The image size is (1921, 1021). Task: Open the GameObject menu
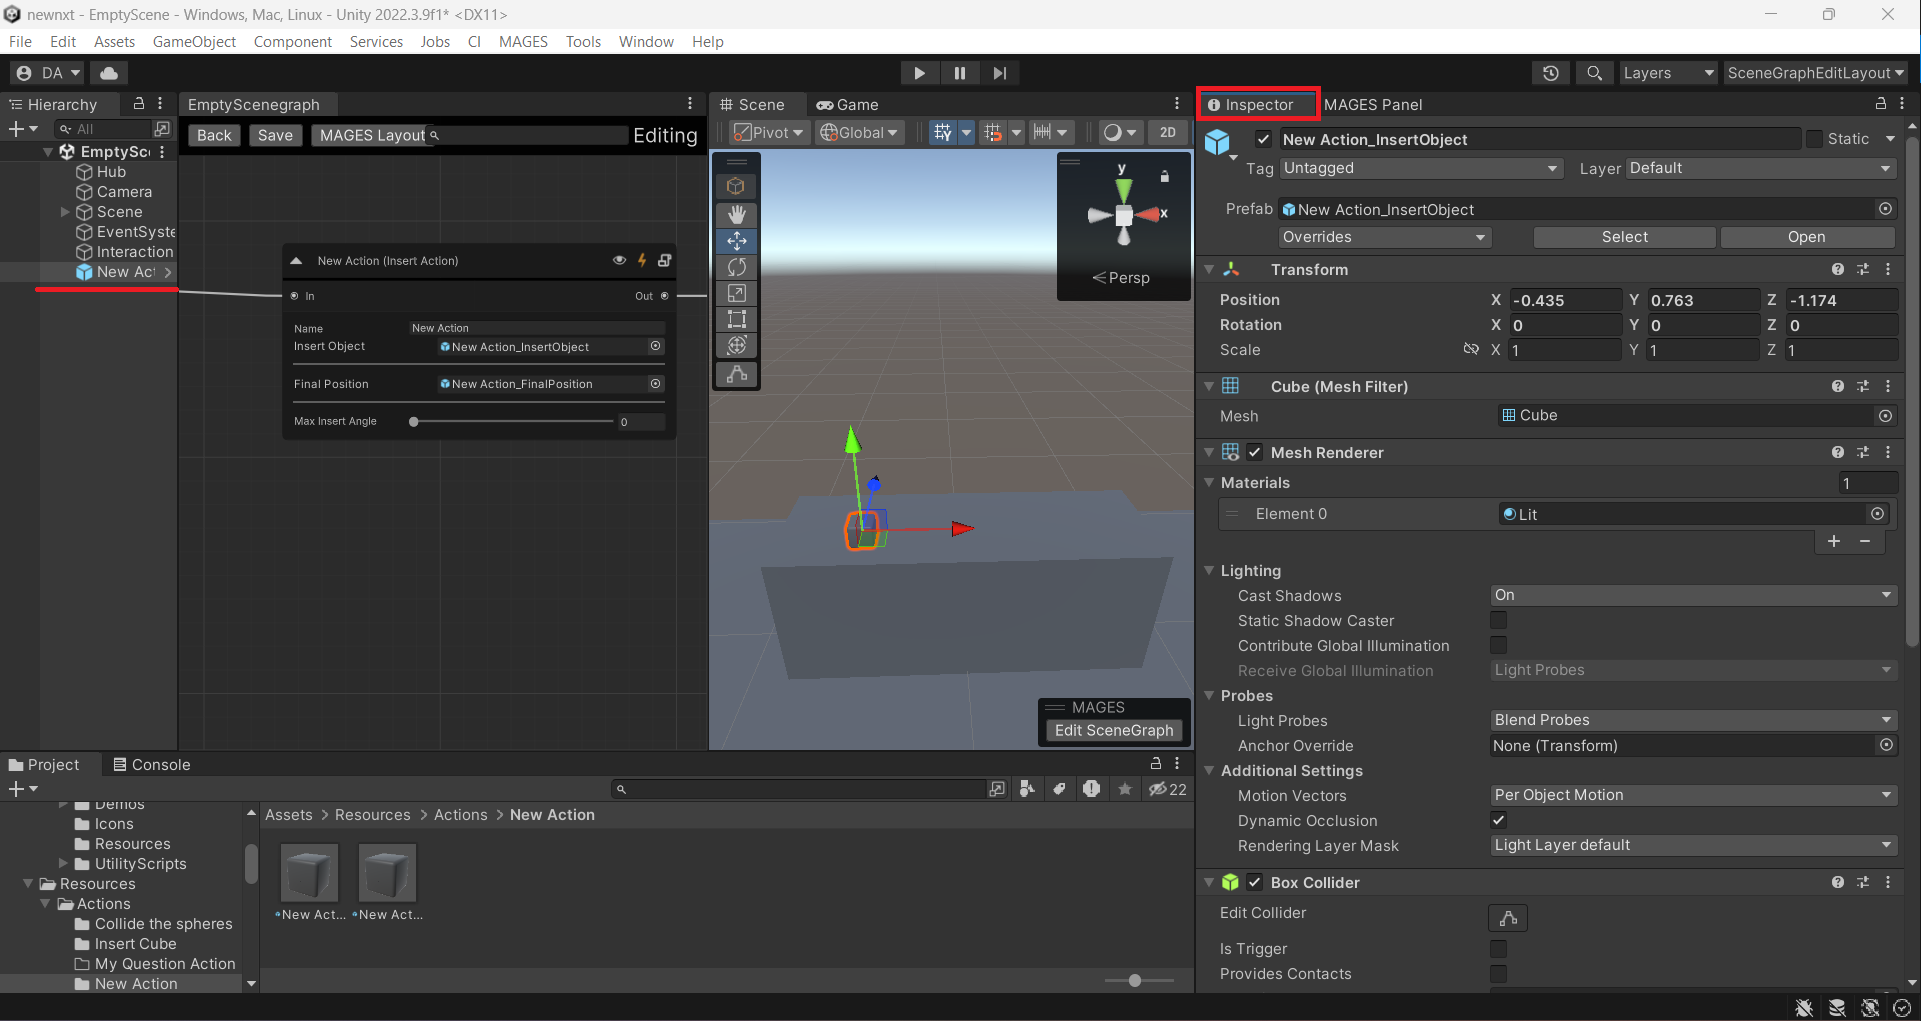coord(194,41)
